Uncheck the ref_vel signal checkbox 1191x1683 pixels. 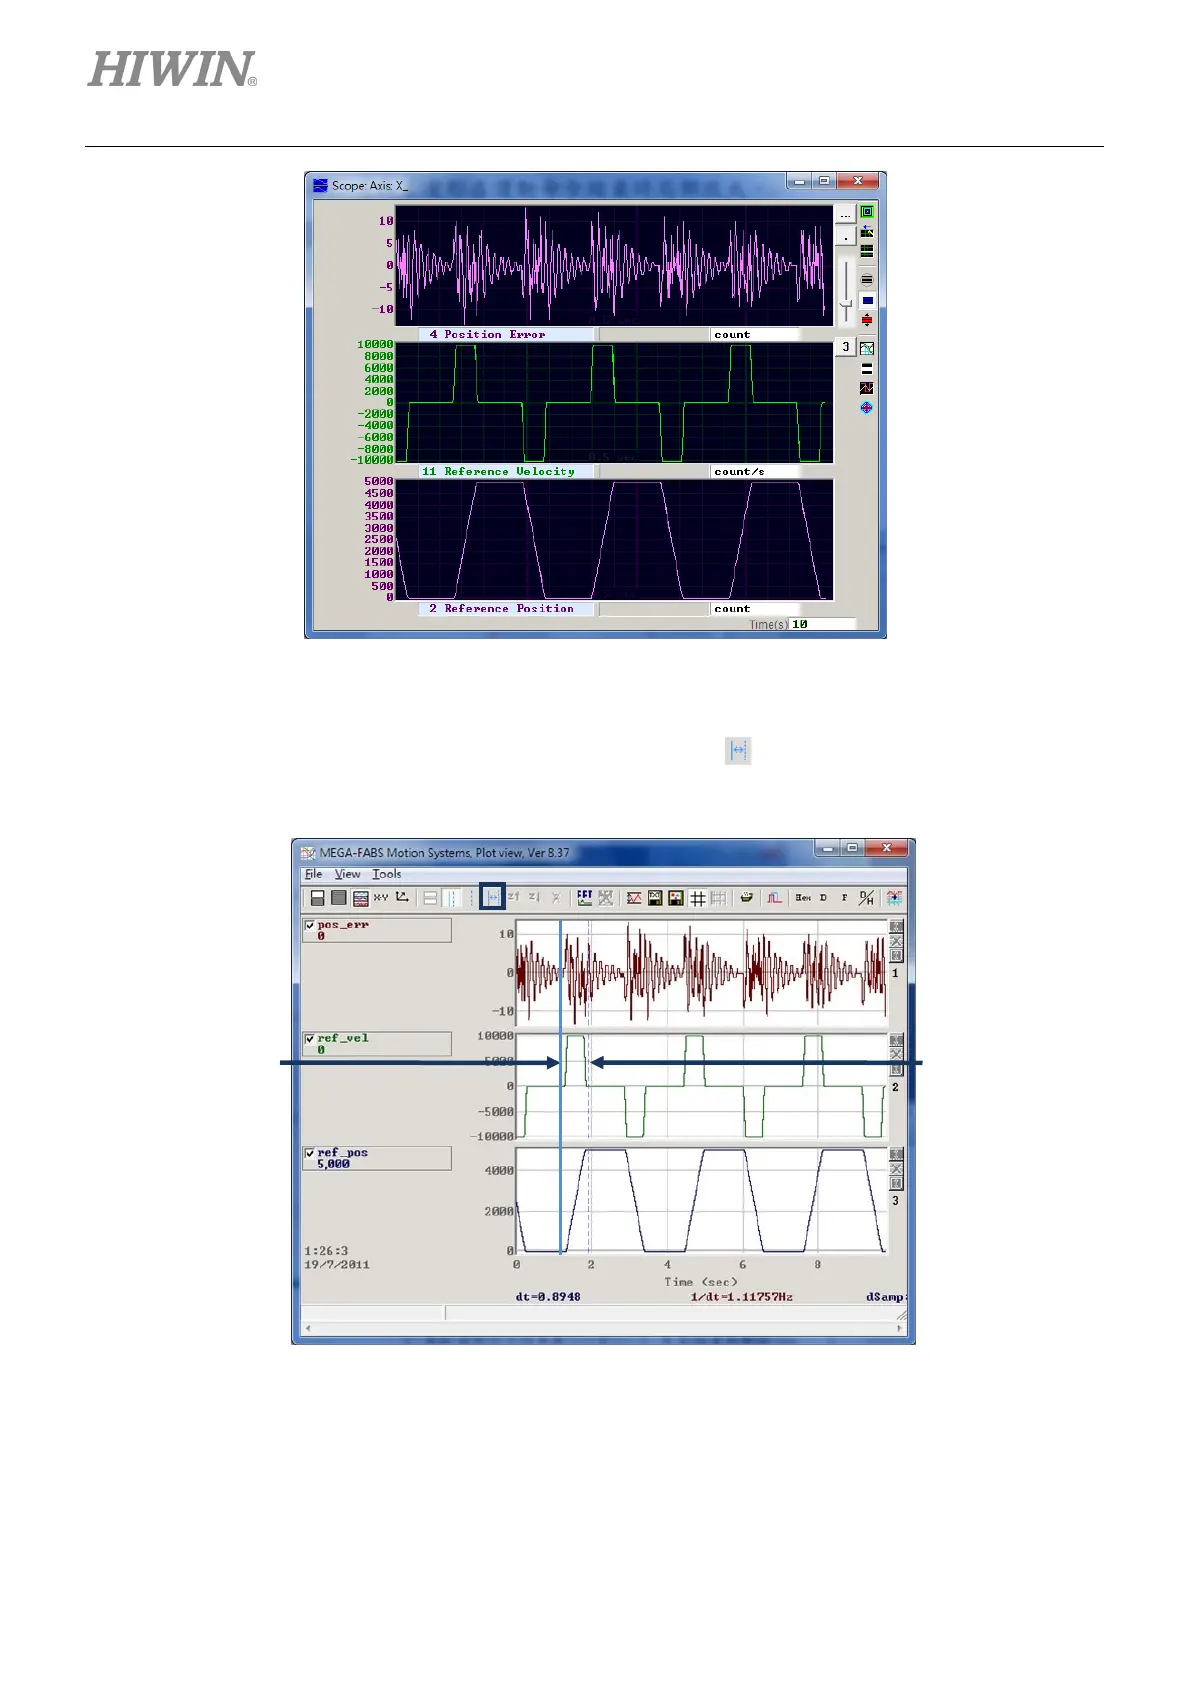pos(310,1040)
